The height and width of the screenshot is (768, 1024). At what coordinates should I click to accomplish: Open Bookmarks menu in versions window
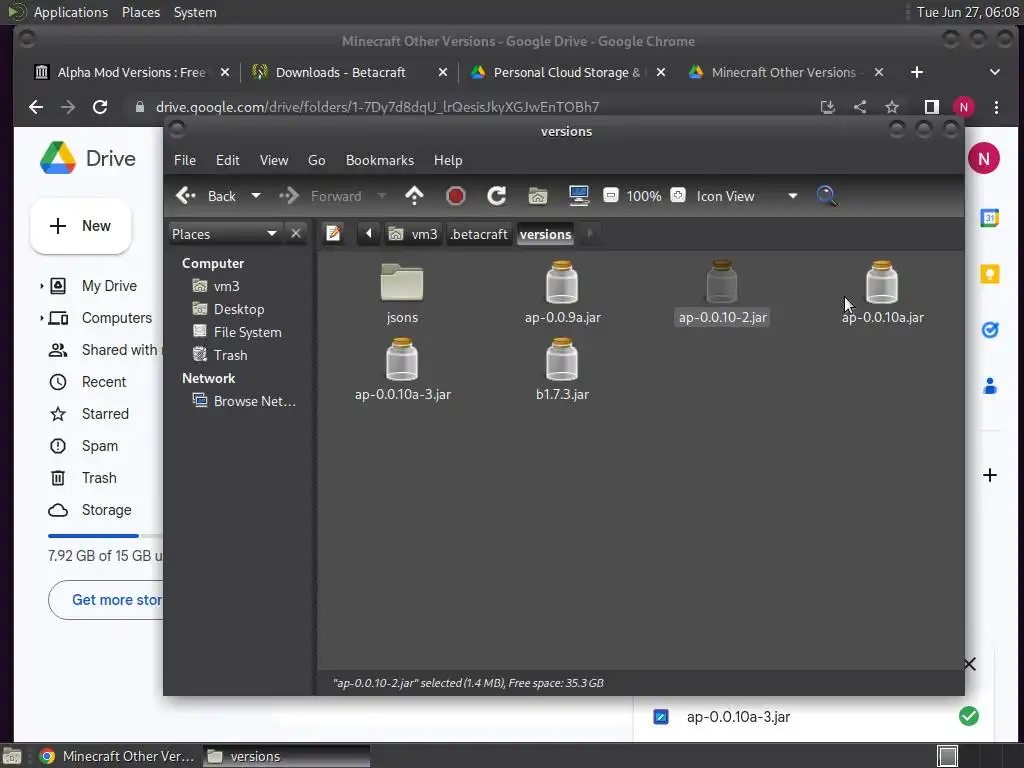[x=379, y=160]
